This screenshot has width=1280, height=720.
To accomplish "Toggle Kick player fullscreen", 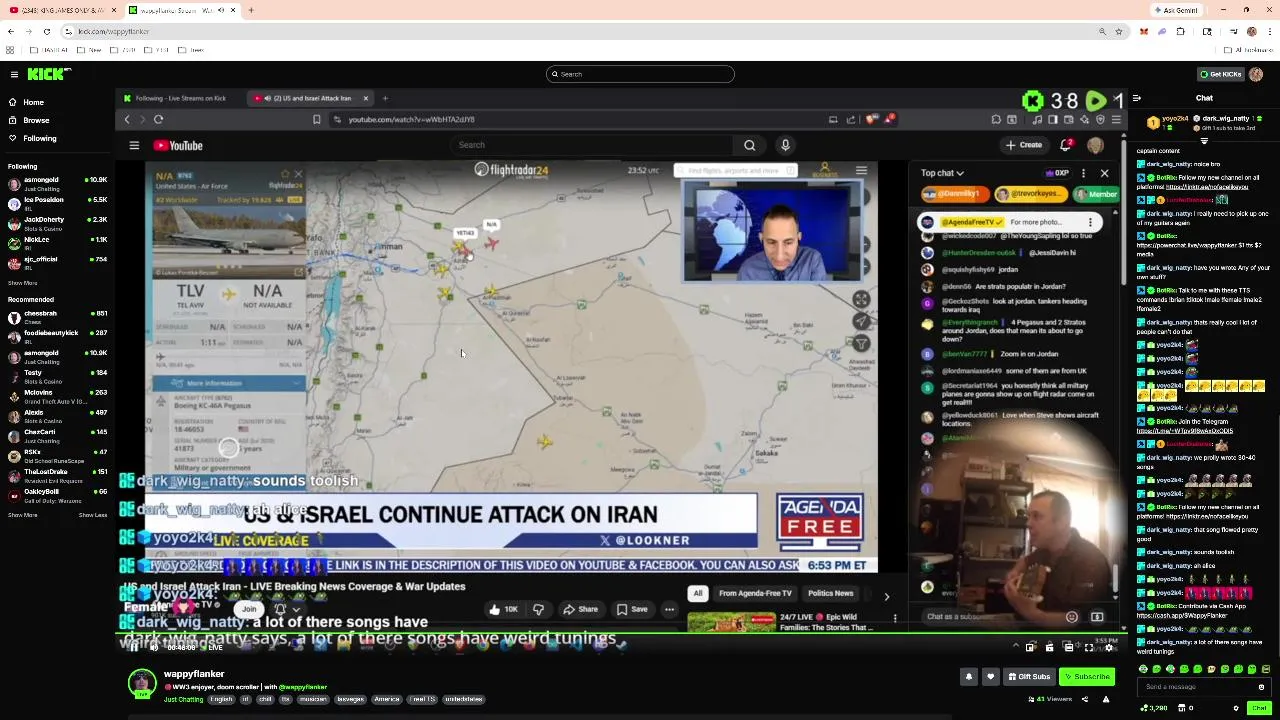I will pos(1090,647).
